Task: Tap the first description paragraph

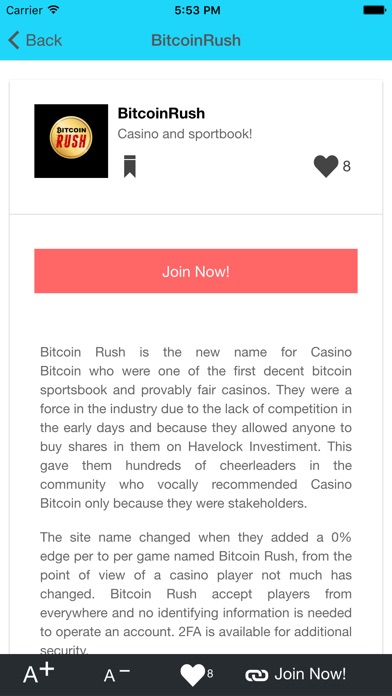Action: click(x=196, y=428)
